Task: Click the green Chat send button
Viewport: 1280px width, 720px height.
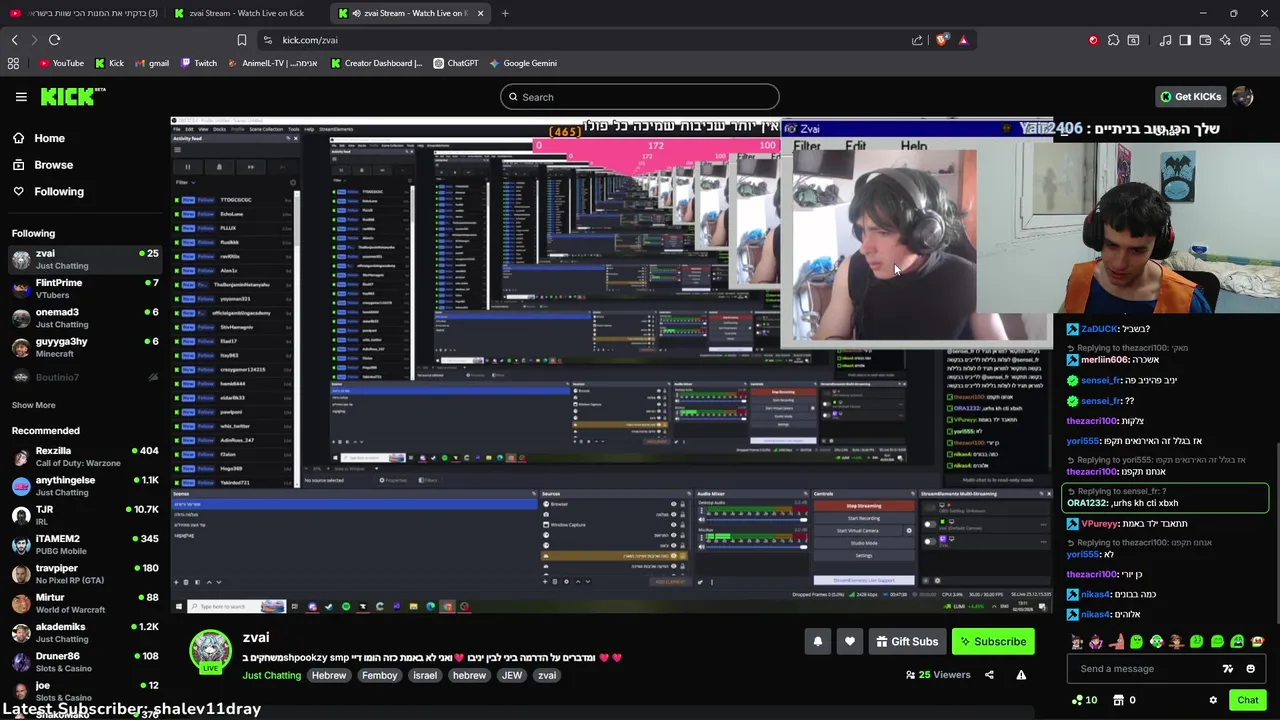Action: click(x=1247, y=700)
